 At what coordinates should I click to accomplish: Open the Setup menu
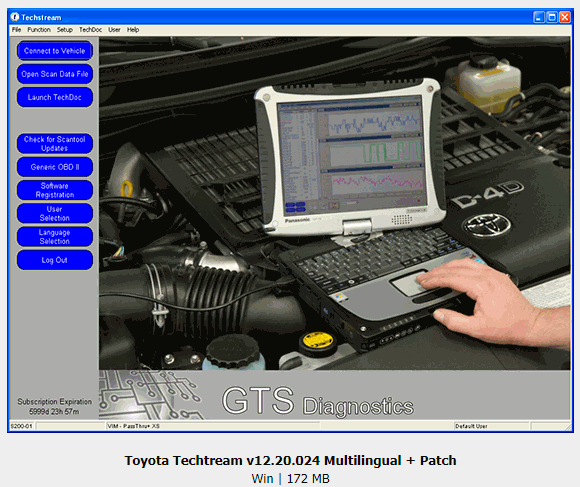coord(64,30)
